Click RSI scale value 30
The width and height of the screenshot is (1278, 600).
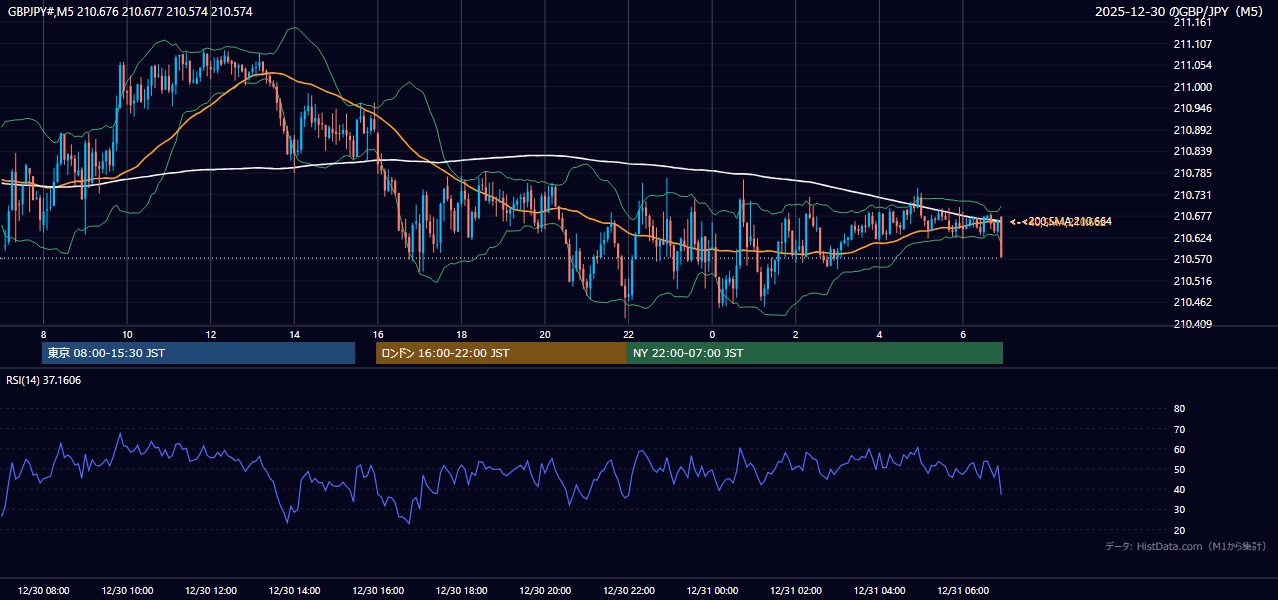(1179, 509)
